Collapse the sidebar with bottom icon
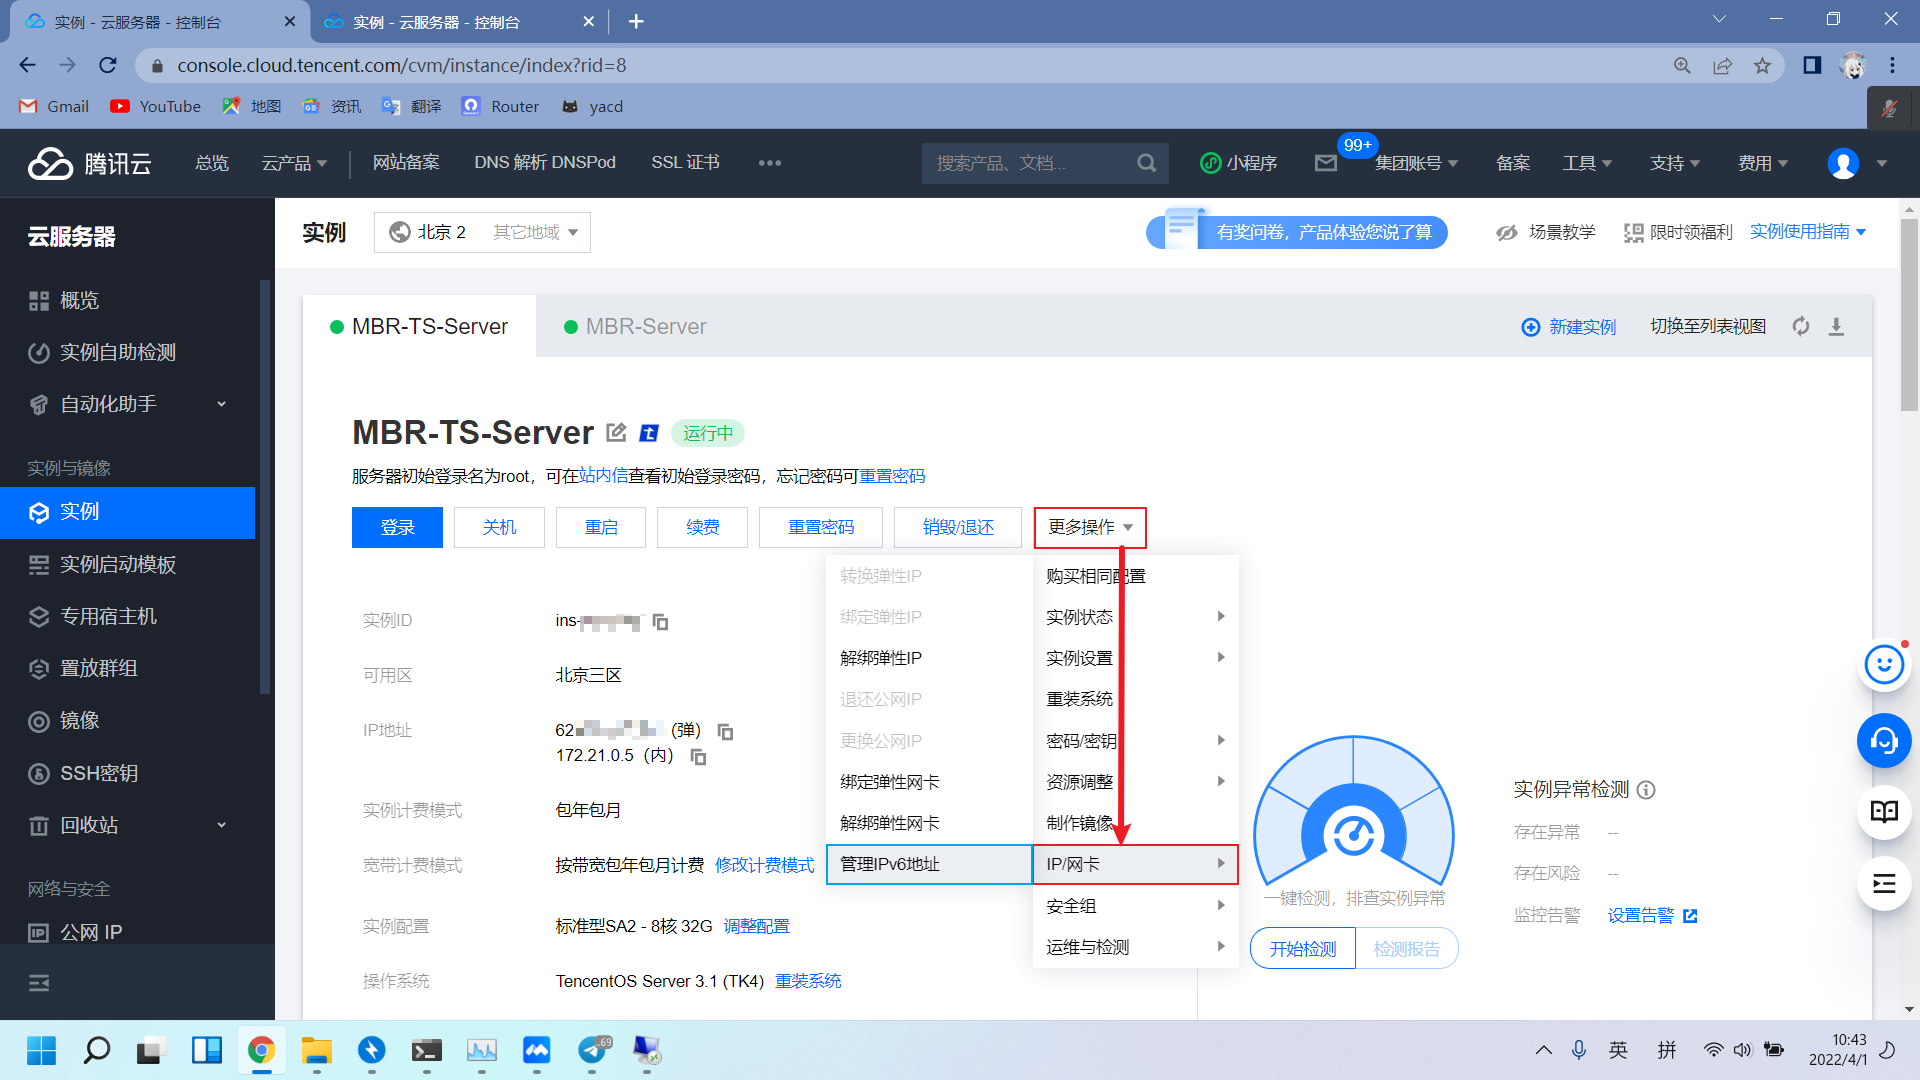1920x1080 pixels. point(39,983)
